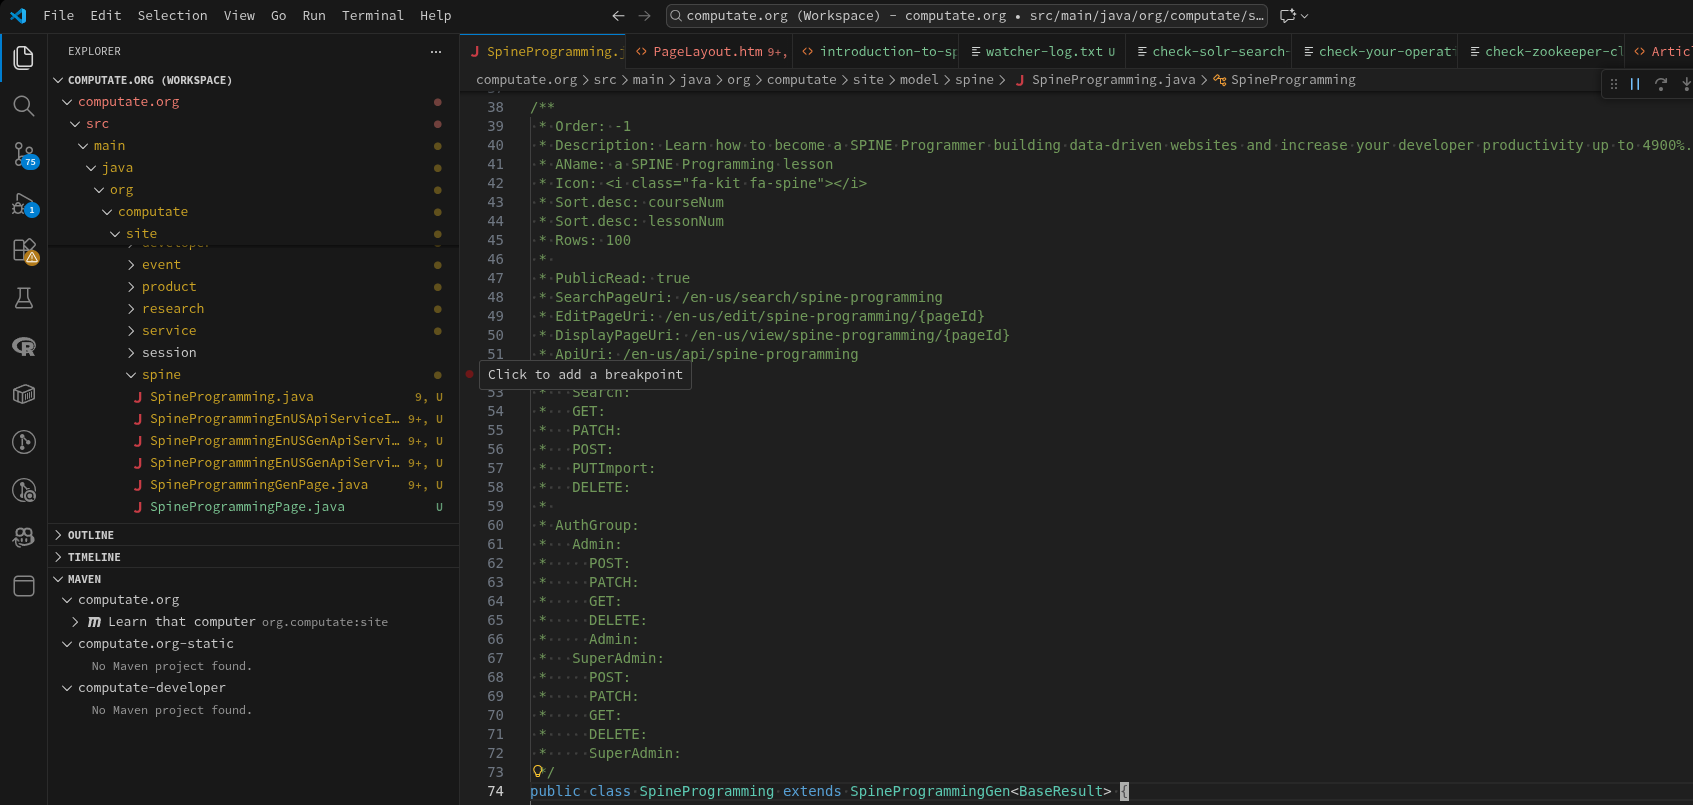Click Step Into in the debug toolbar
1693x805 pixels.
click(1685, 84)
